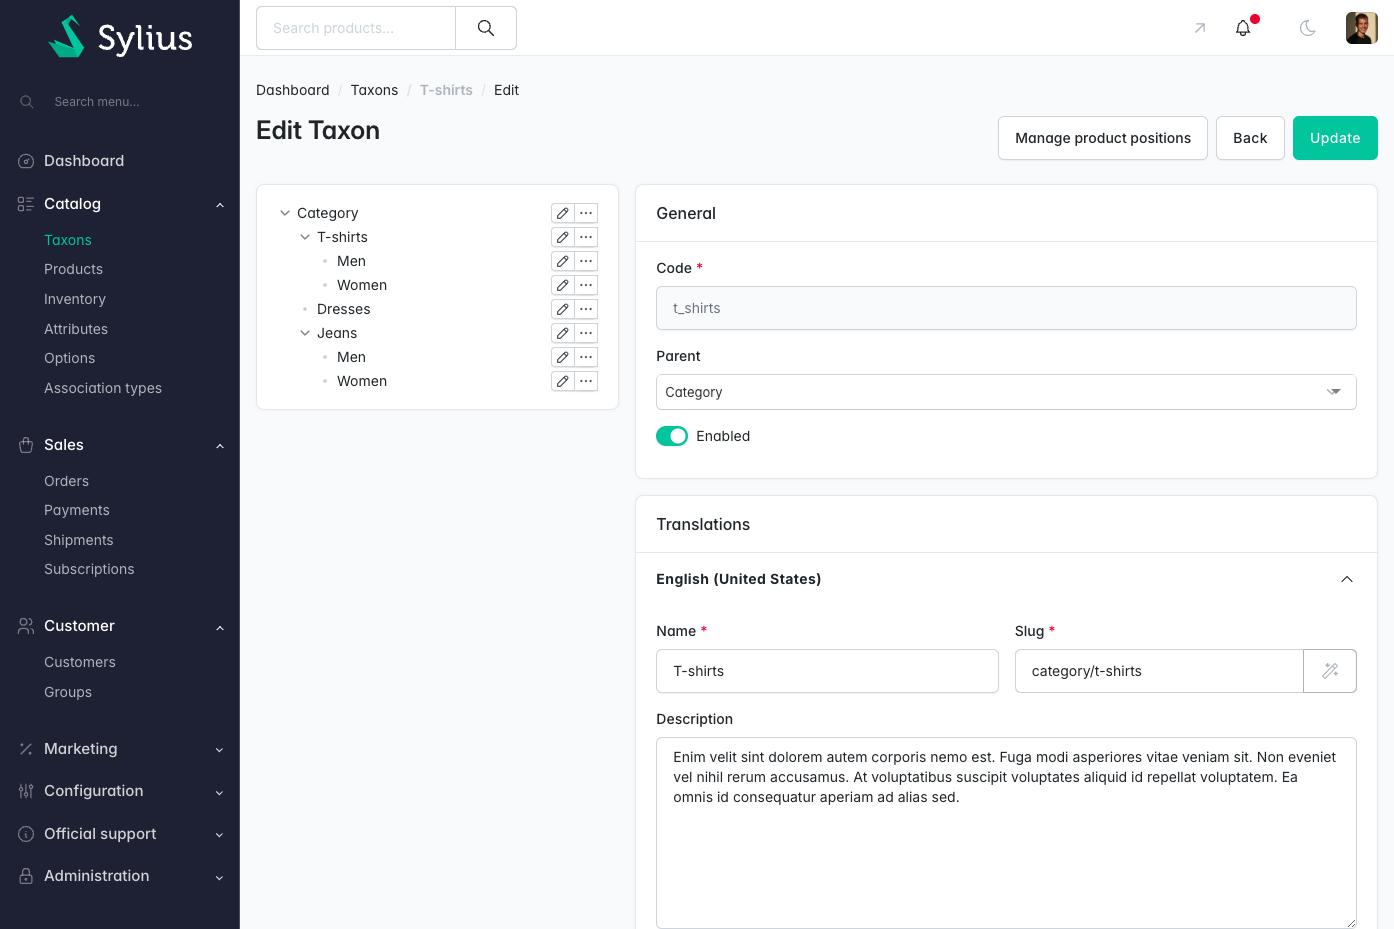Screen dimensions: 1394x929
Task: Toggle the Enabled switch
Action: tap(672, 436)
